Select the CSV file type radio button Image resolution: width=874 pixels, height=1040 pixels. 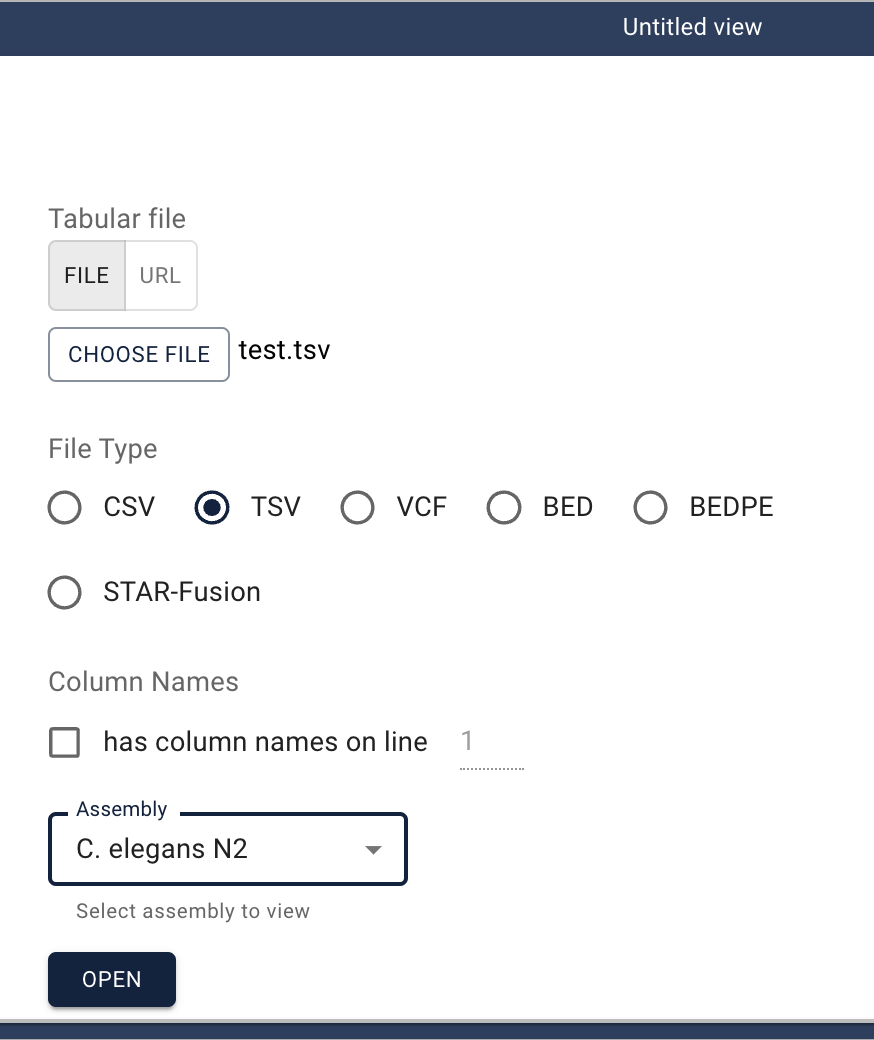pos(65,508)
